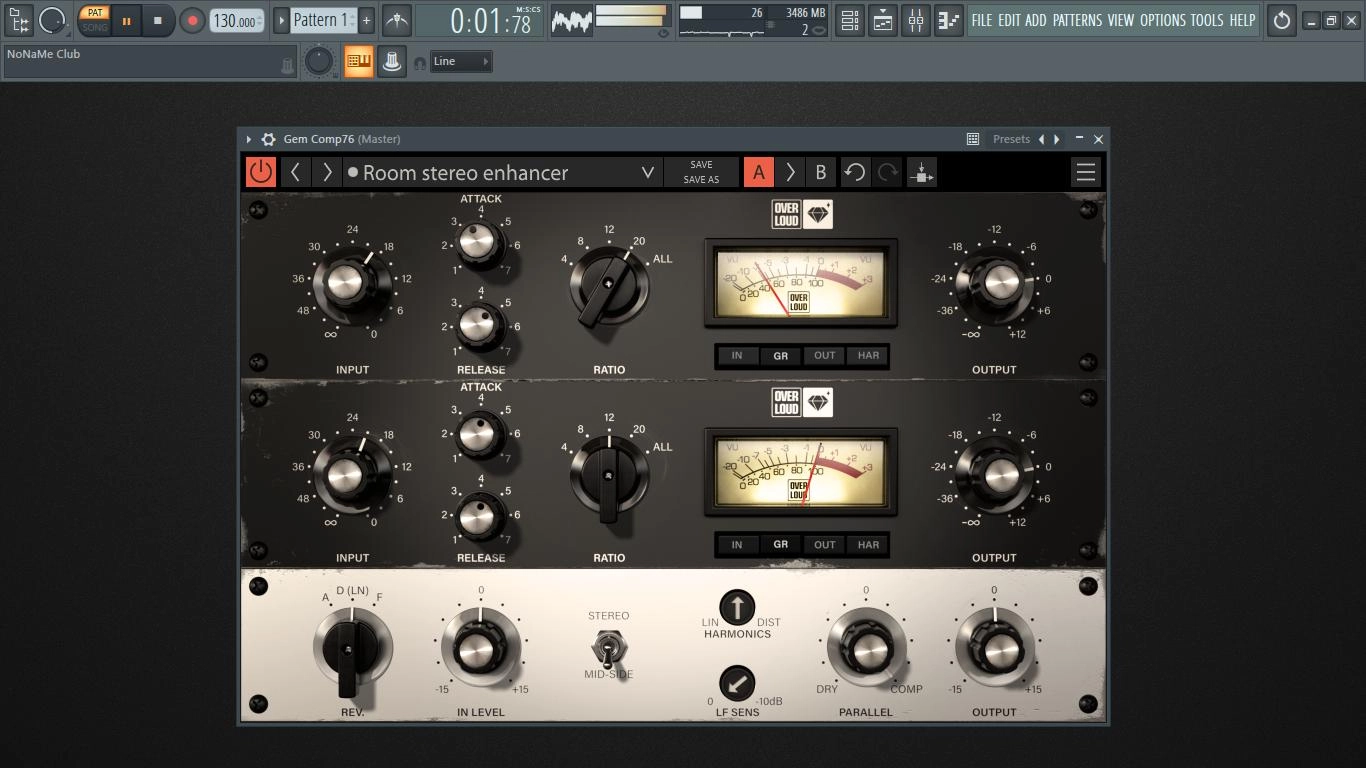The image size is (1366, 768).
Task: Set upper meter to IN mode
Action: pyautogui.click(x=737, y=355)
